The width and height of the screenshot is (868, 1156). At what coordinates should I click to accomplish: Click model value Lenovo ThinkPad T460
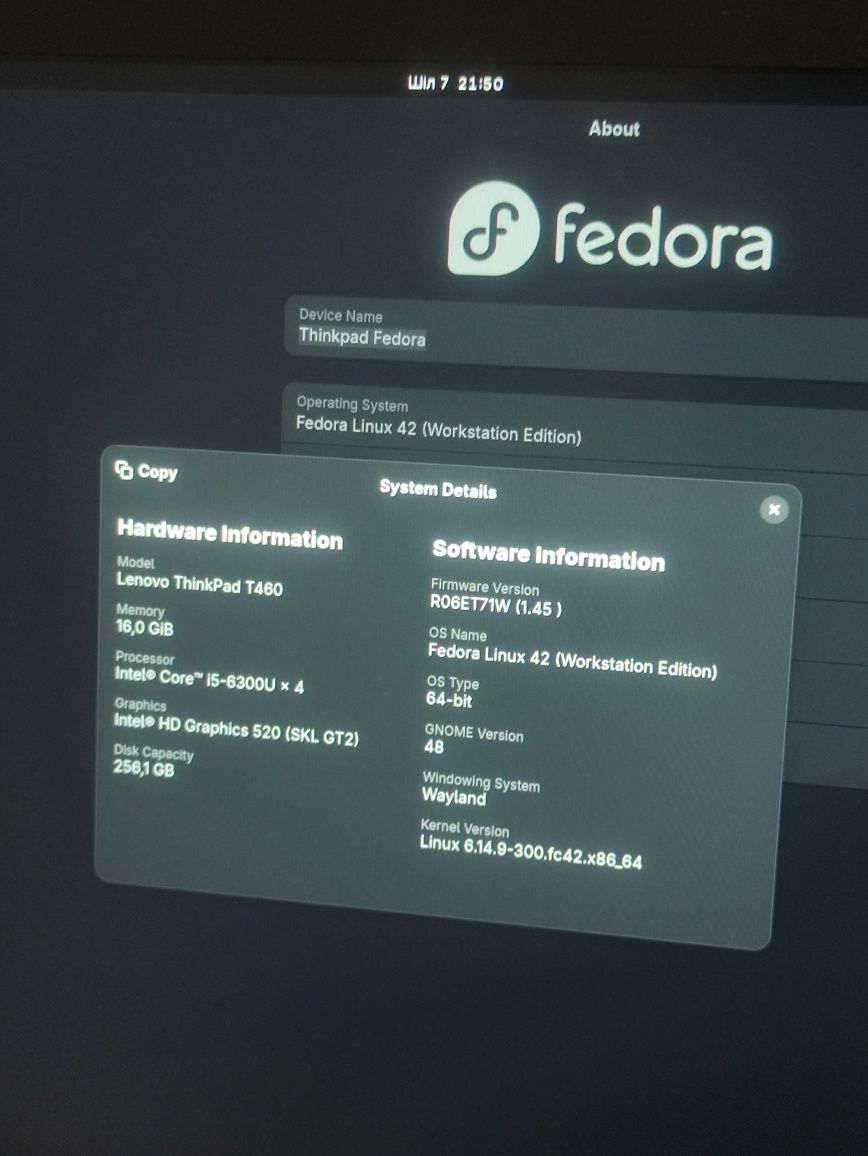(x=199, y=585)
